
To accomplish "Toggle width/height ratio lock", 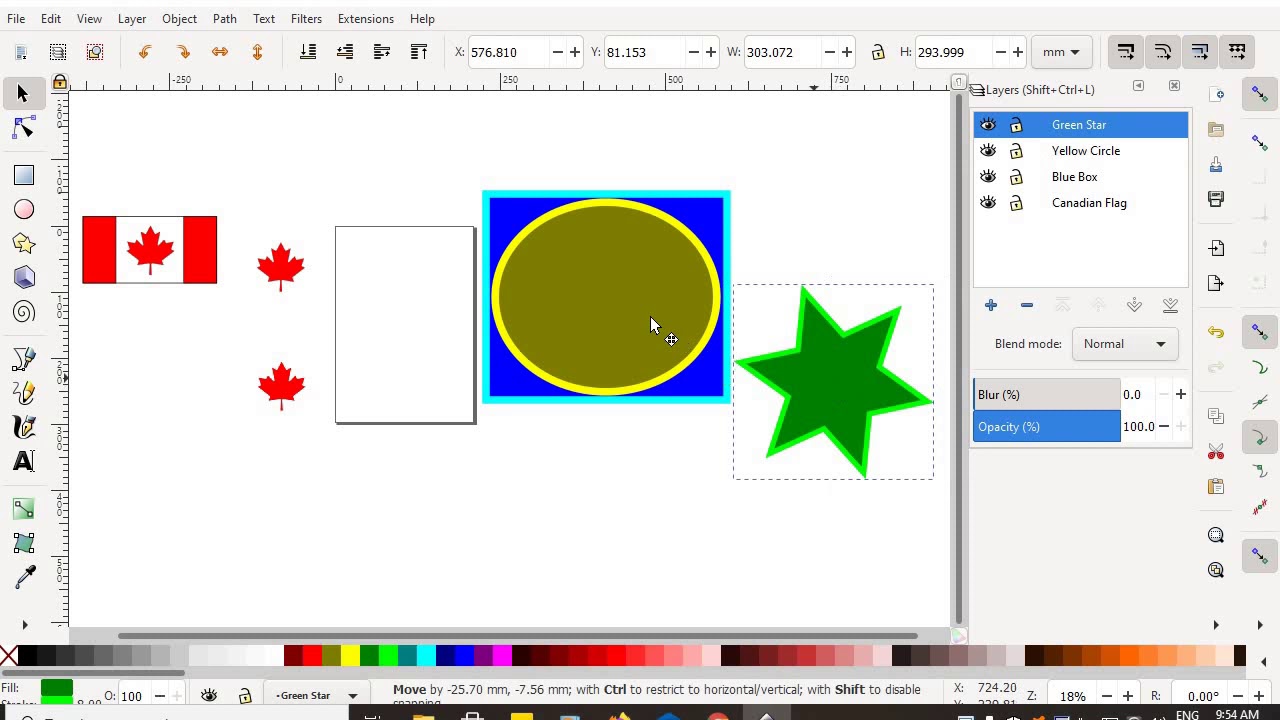I will [878, 52].
